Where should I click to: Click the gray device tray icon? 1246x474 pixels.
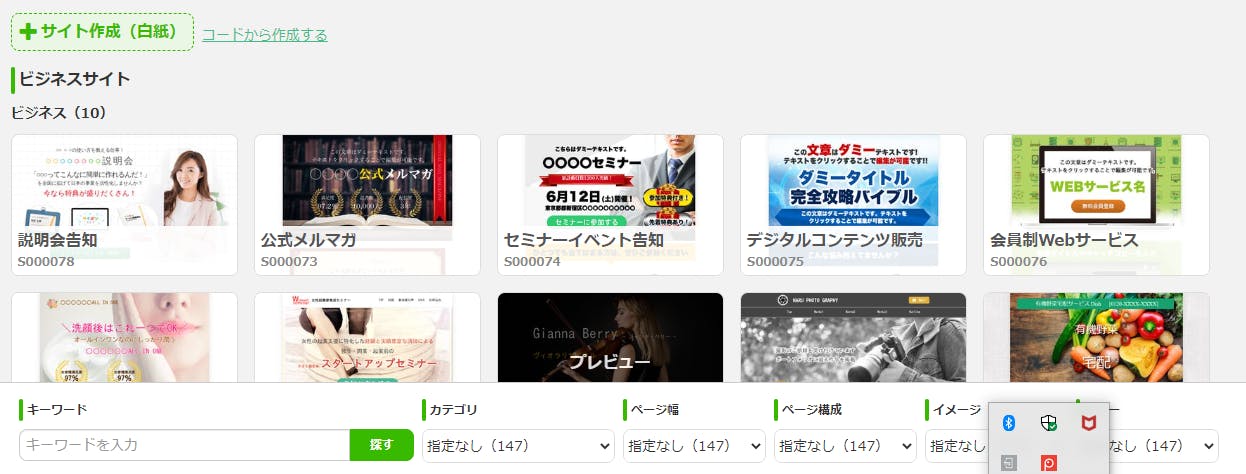(x=1010, y=463)
